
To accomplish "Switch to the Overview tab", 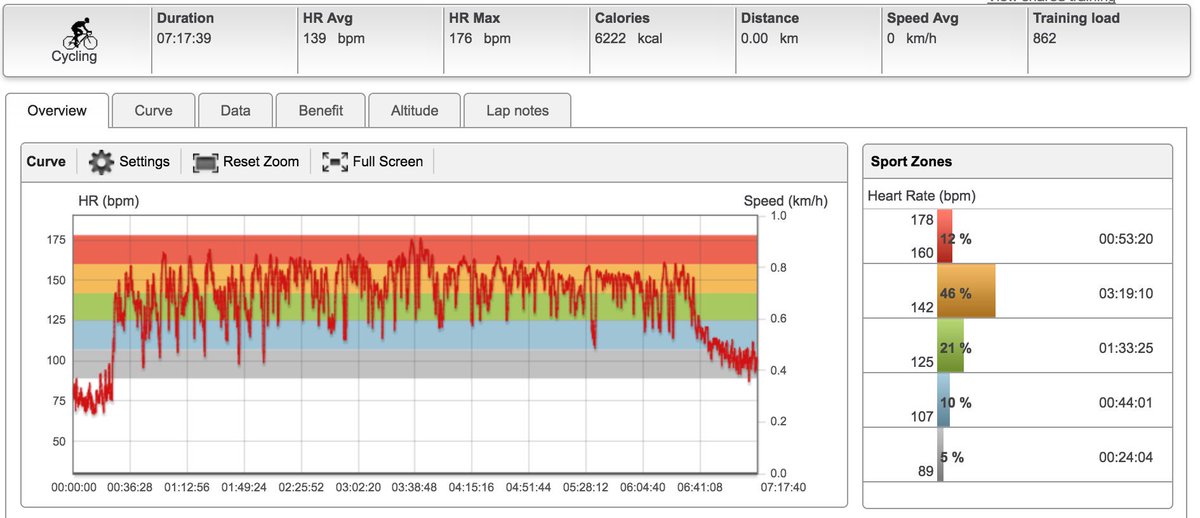I will (x=57, y=111).
